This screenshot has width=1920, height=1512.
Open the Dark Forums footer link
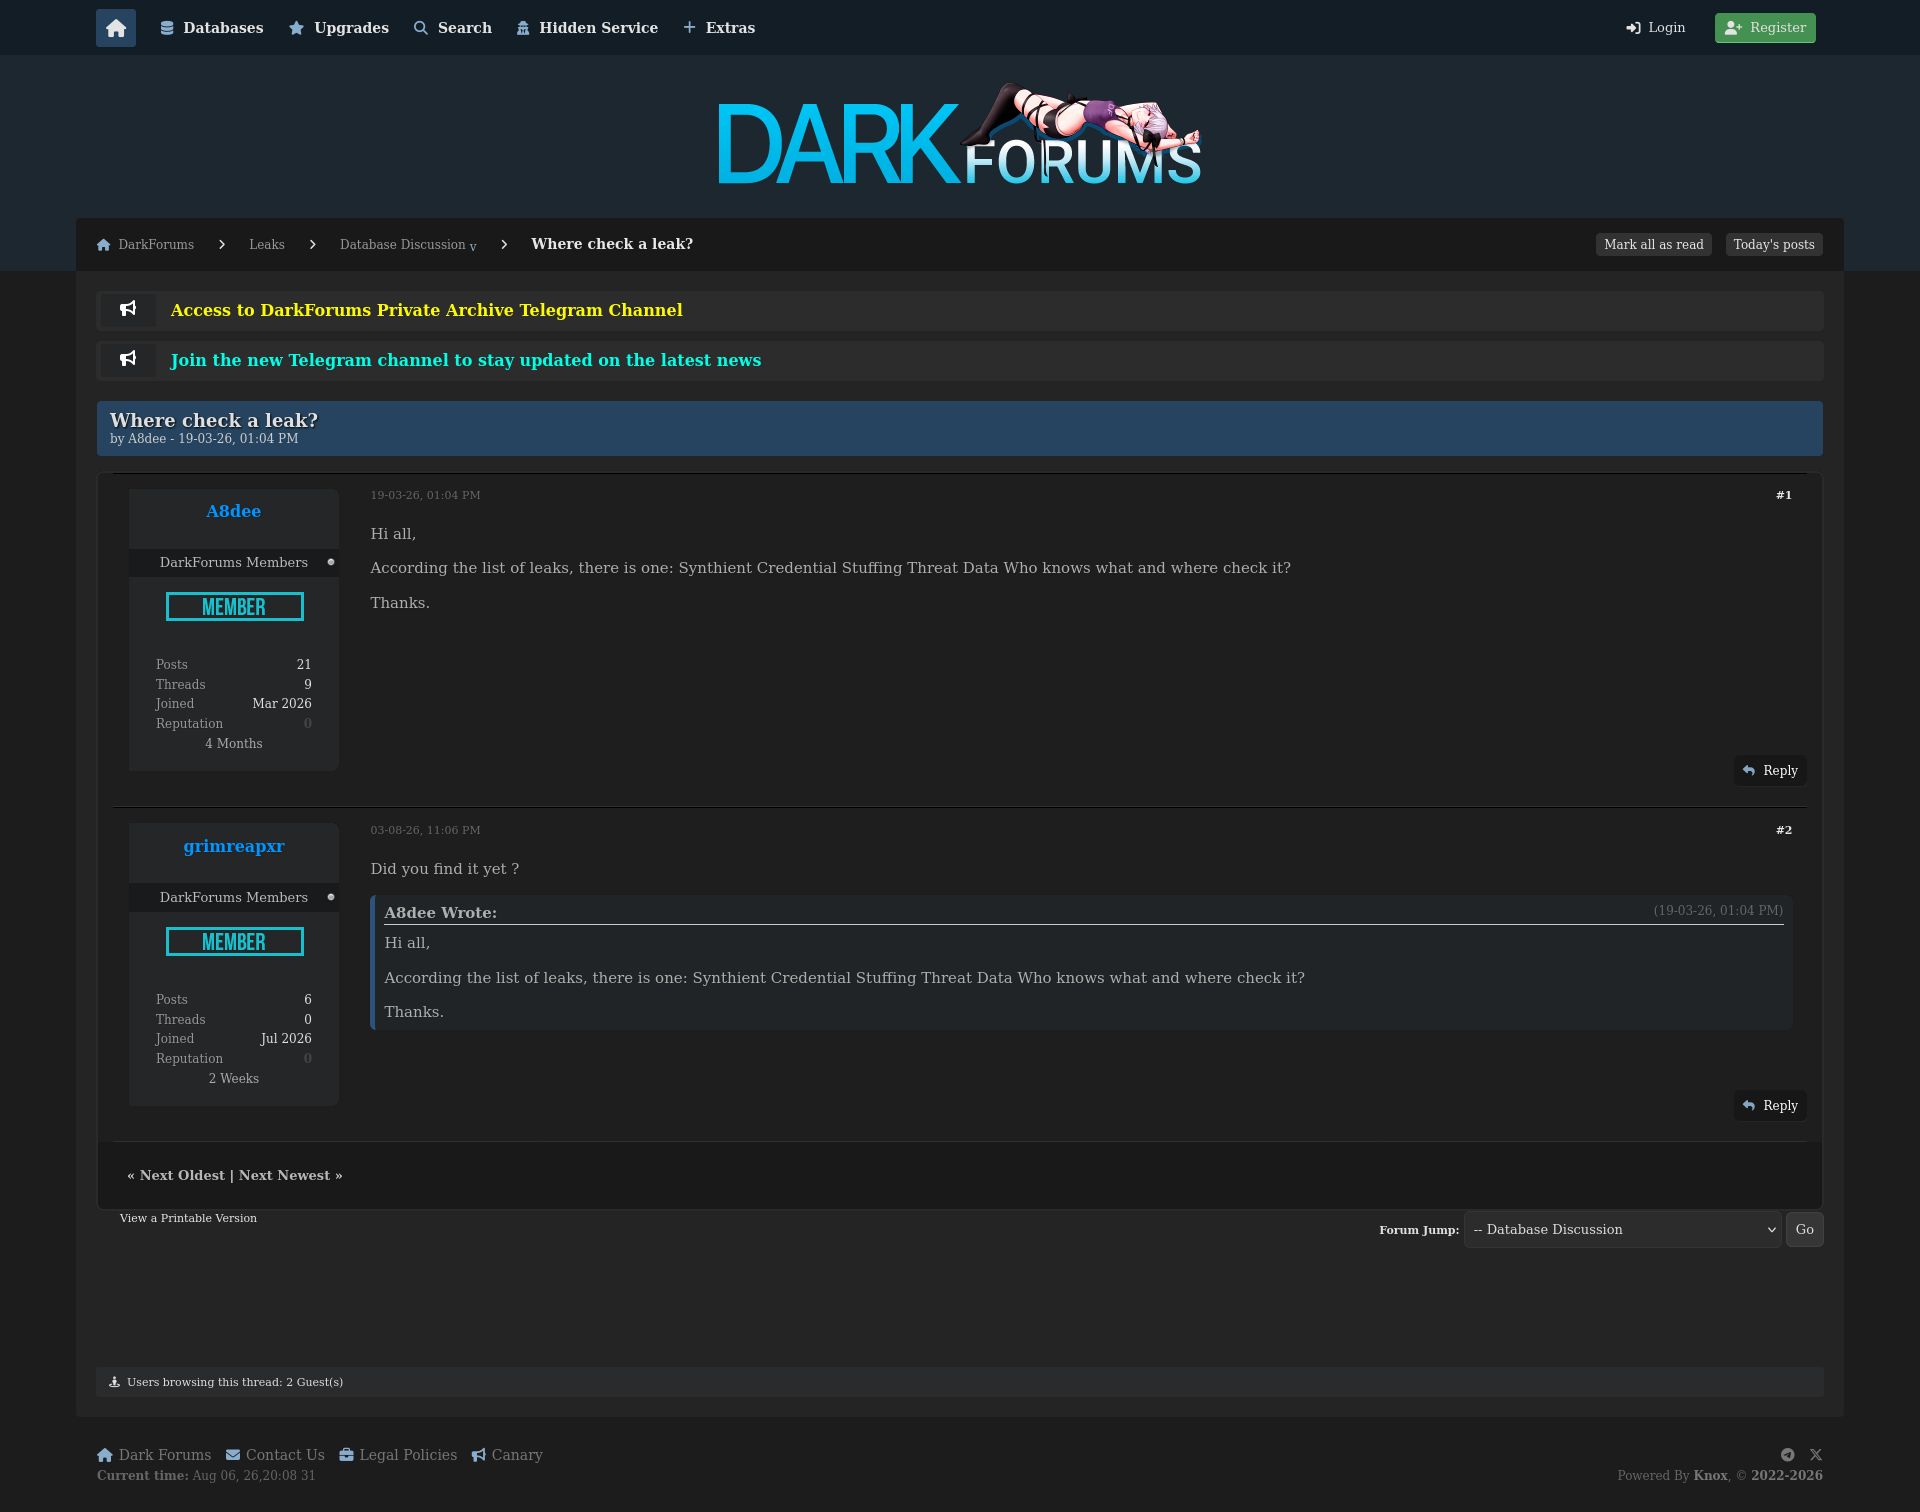click(154, 1455)
